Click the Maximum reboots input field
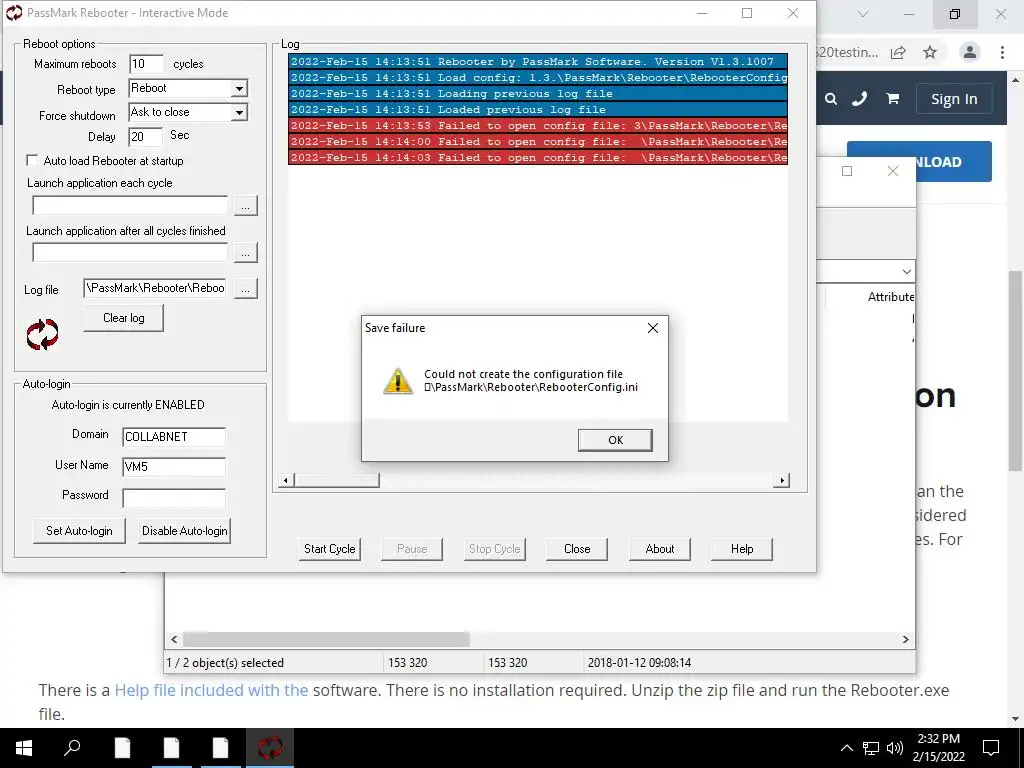 tap(146, 64)
